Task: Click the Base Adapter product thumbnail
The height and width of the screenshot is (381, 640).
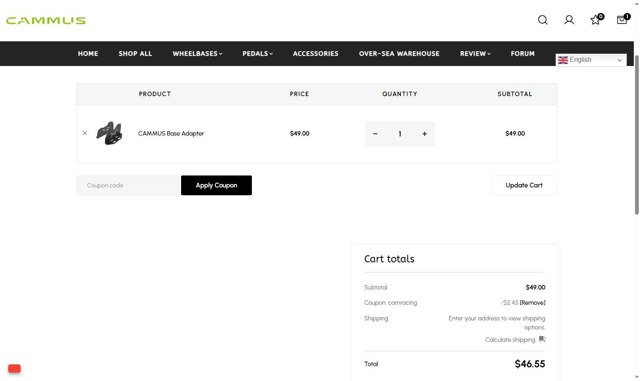Action: pyautogui.click(x=109, y=133)
